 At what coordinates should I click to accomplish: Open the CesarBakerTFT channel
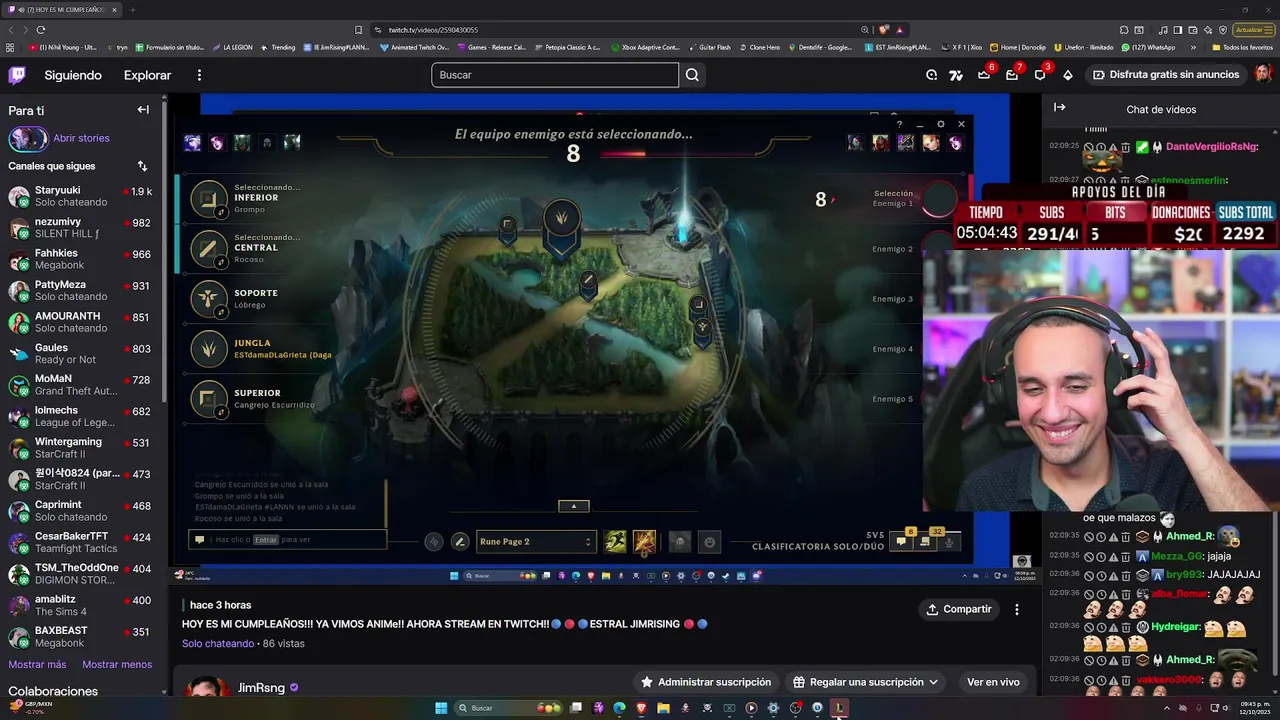pyautogui.click(x=80, y=542)
